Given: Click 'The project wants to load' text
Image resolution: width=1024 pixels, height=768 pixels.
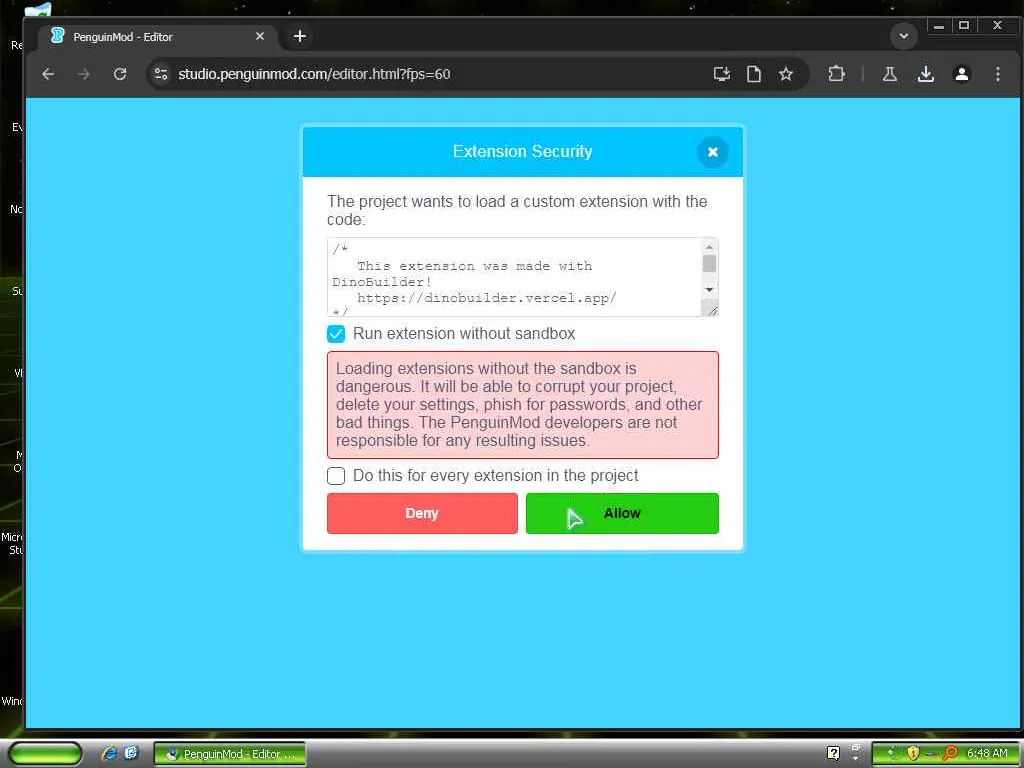Looking at the screenshot, I should point(517,210).
